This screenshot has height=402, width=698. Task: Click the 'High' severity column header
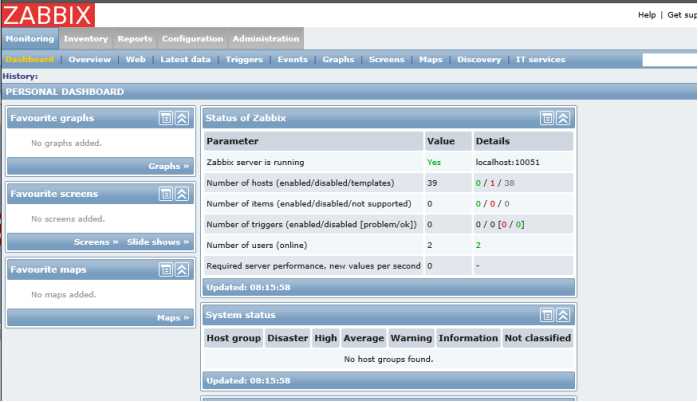325,338
